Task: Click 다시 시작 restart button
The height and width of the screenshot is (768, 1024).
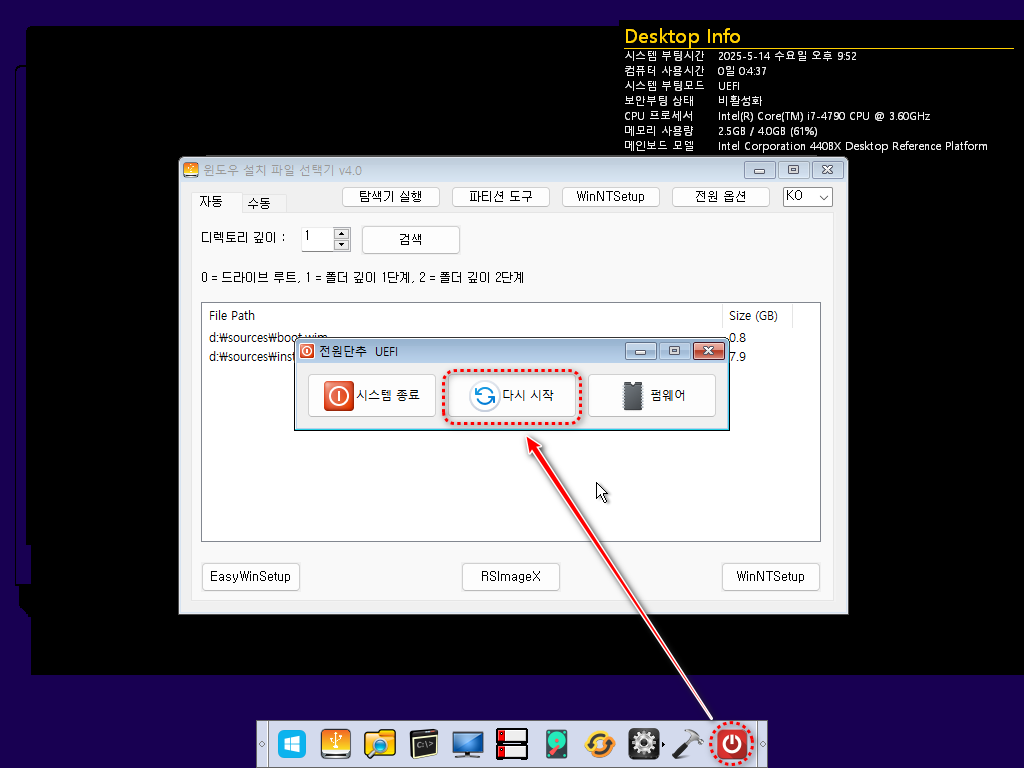Action: [511, 395]
